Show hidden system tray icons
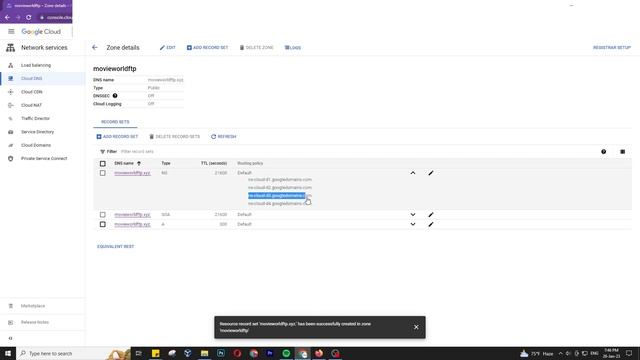The image size is (640, 360). point(560,353)
